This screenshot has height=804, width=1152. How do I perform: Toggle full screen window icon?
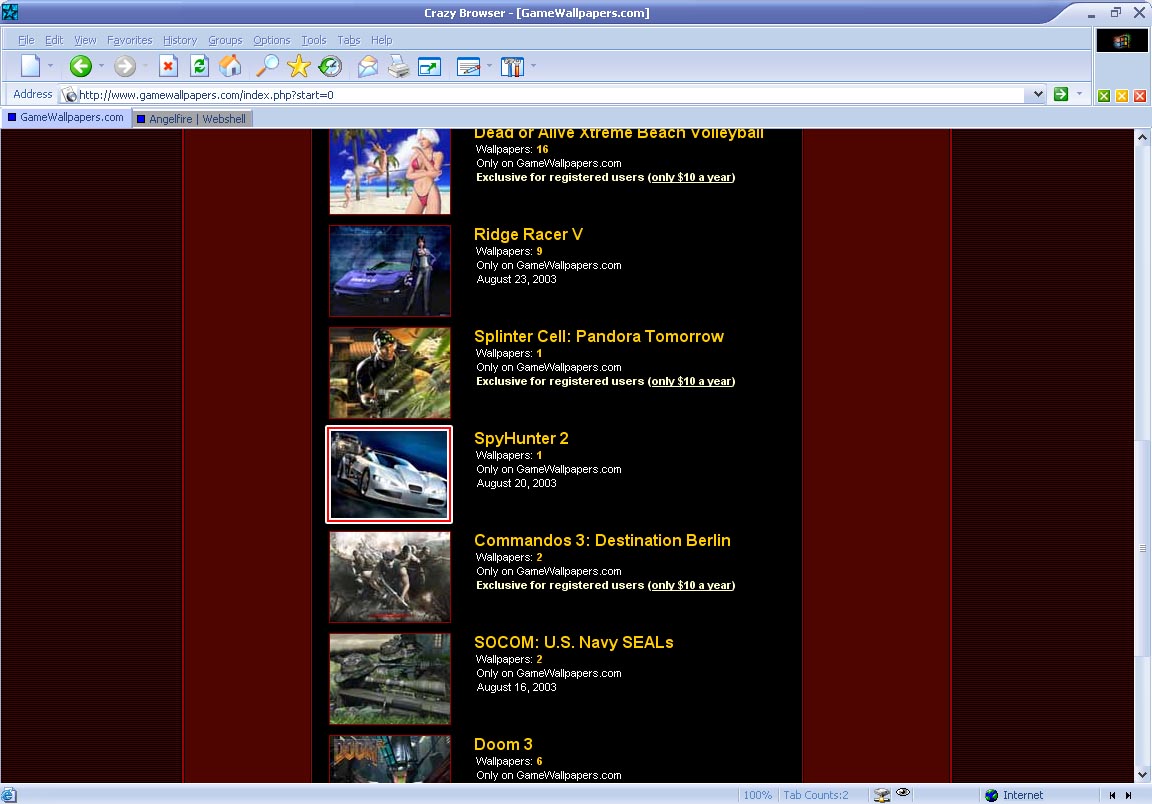[429, 67]
